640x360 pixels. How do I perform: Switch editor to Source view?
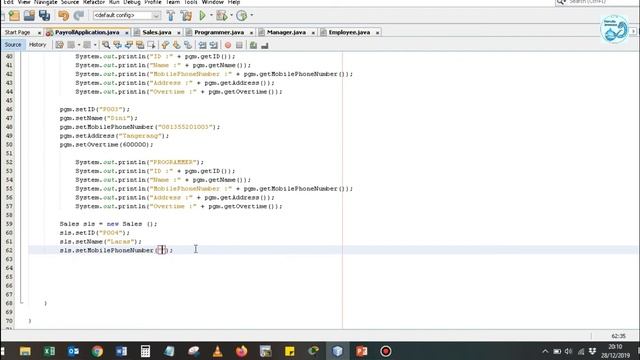(13, 45)
